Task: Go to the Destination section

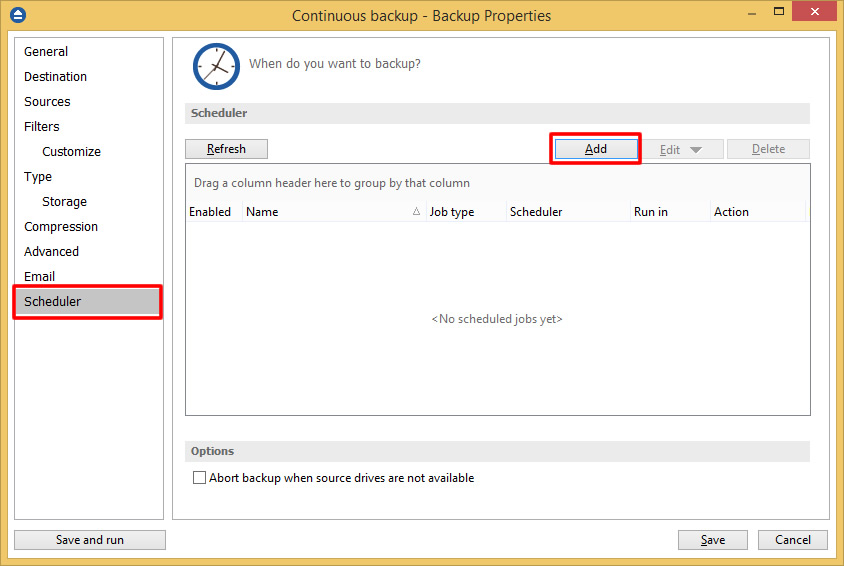Action: pyautogui.click(x=55, y=76)
